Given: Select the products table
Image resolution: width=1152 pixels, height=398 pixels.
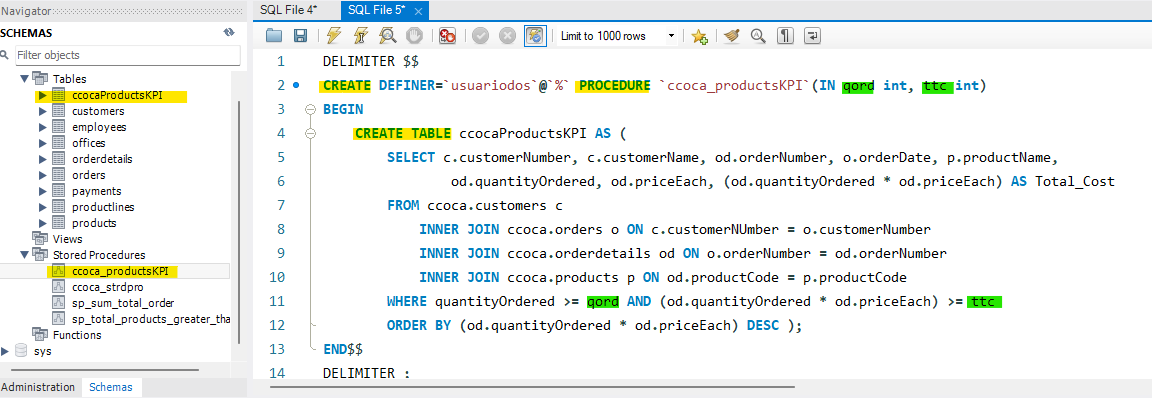Looking at the screenshot, I should tap(94, 222).
